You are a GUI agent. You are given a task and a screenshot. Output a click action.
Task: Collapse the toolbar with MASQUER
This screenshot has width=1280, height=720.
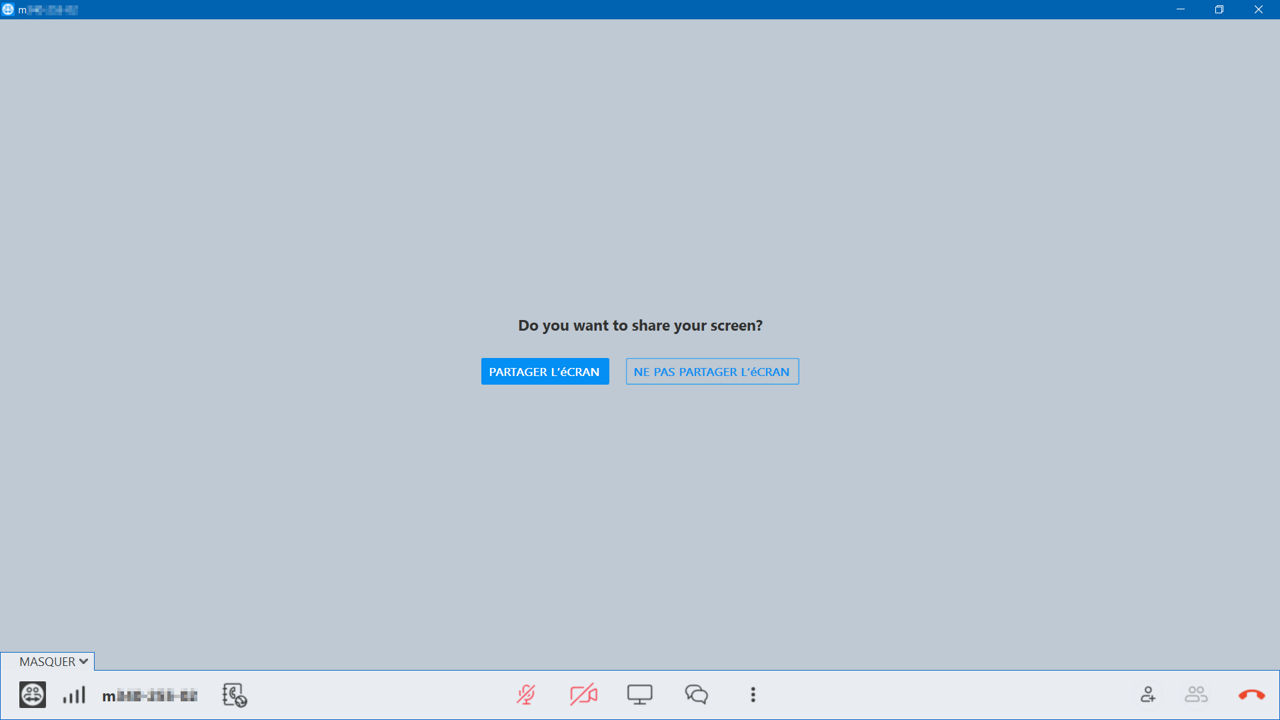(x=48, y=662)
